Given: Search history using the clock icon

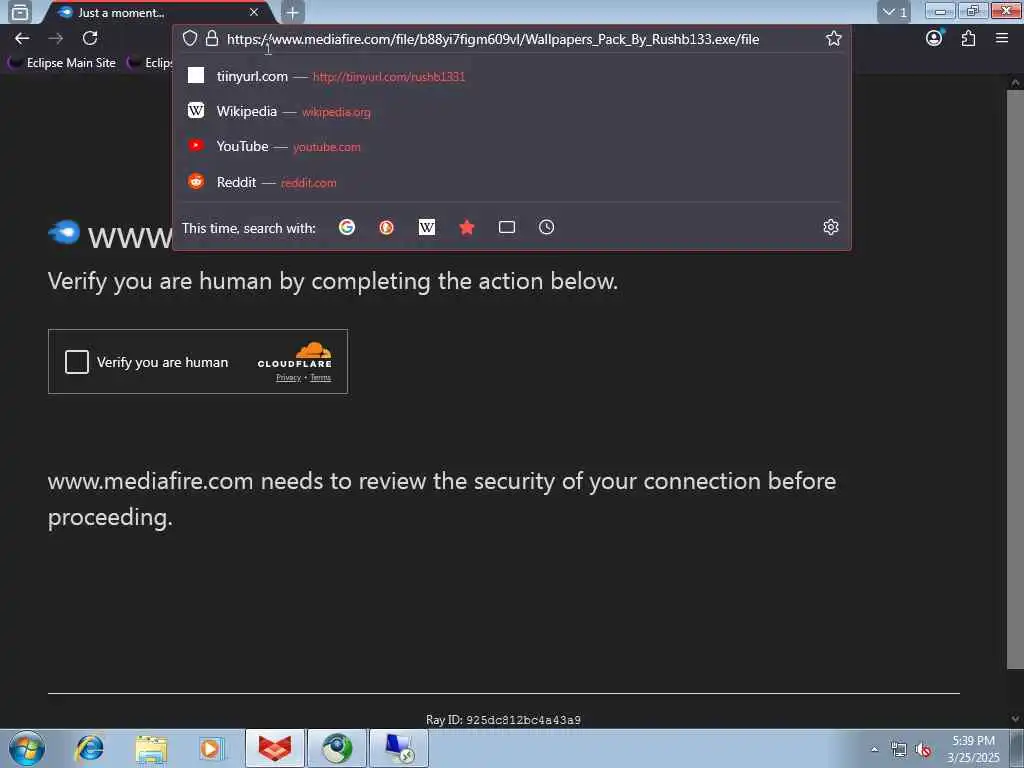Looking at the screenshot, I should pyautogui.click(x=547, y=227).
